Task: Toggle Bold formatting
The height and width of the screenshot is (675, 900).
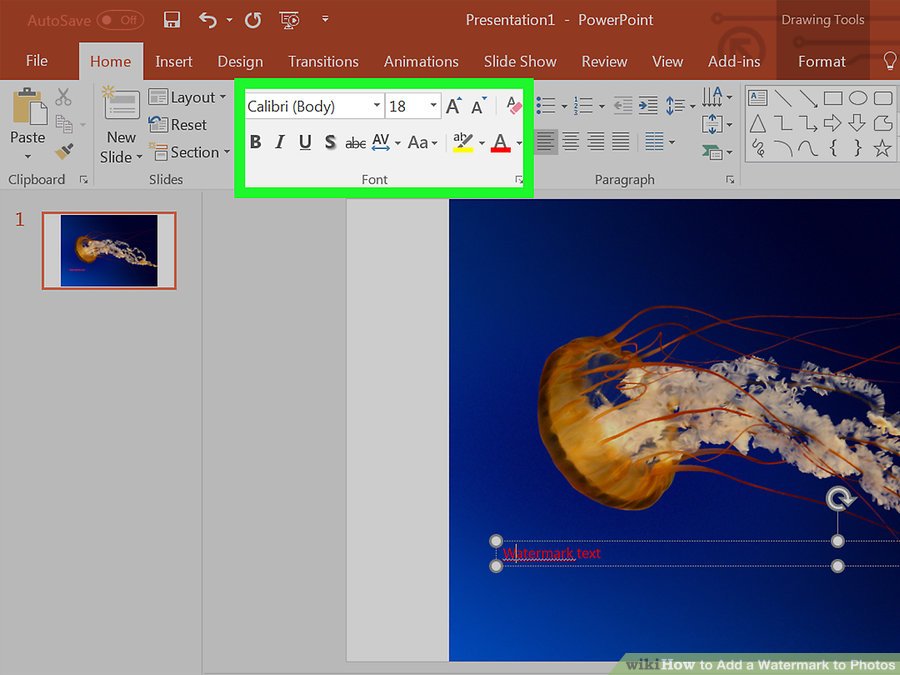Action: [x=255, y=142]
